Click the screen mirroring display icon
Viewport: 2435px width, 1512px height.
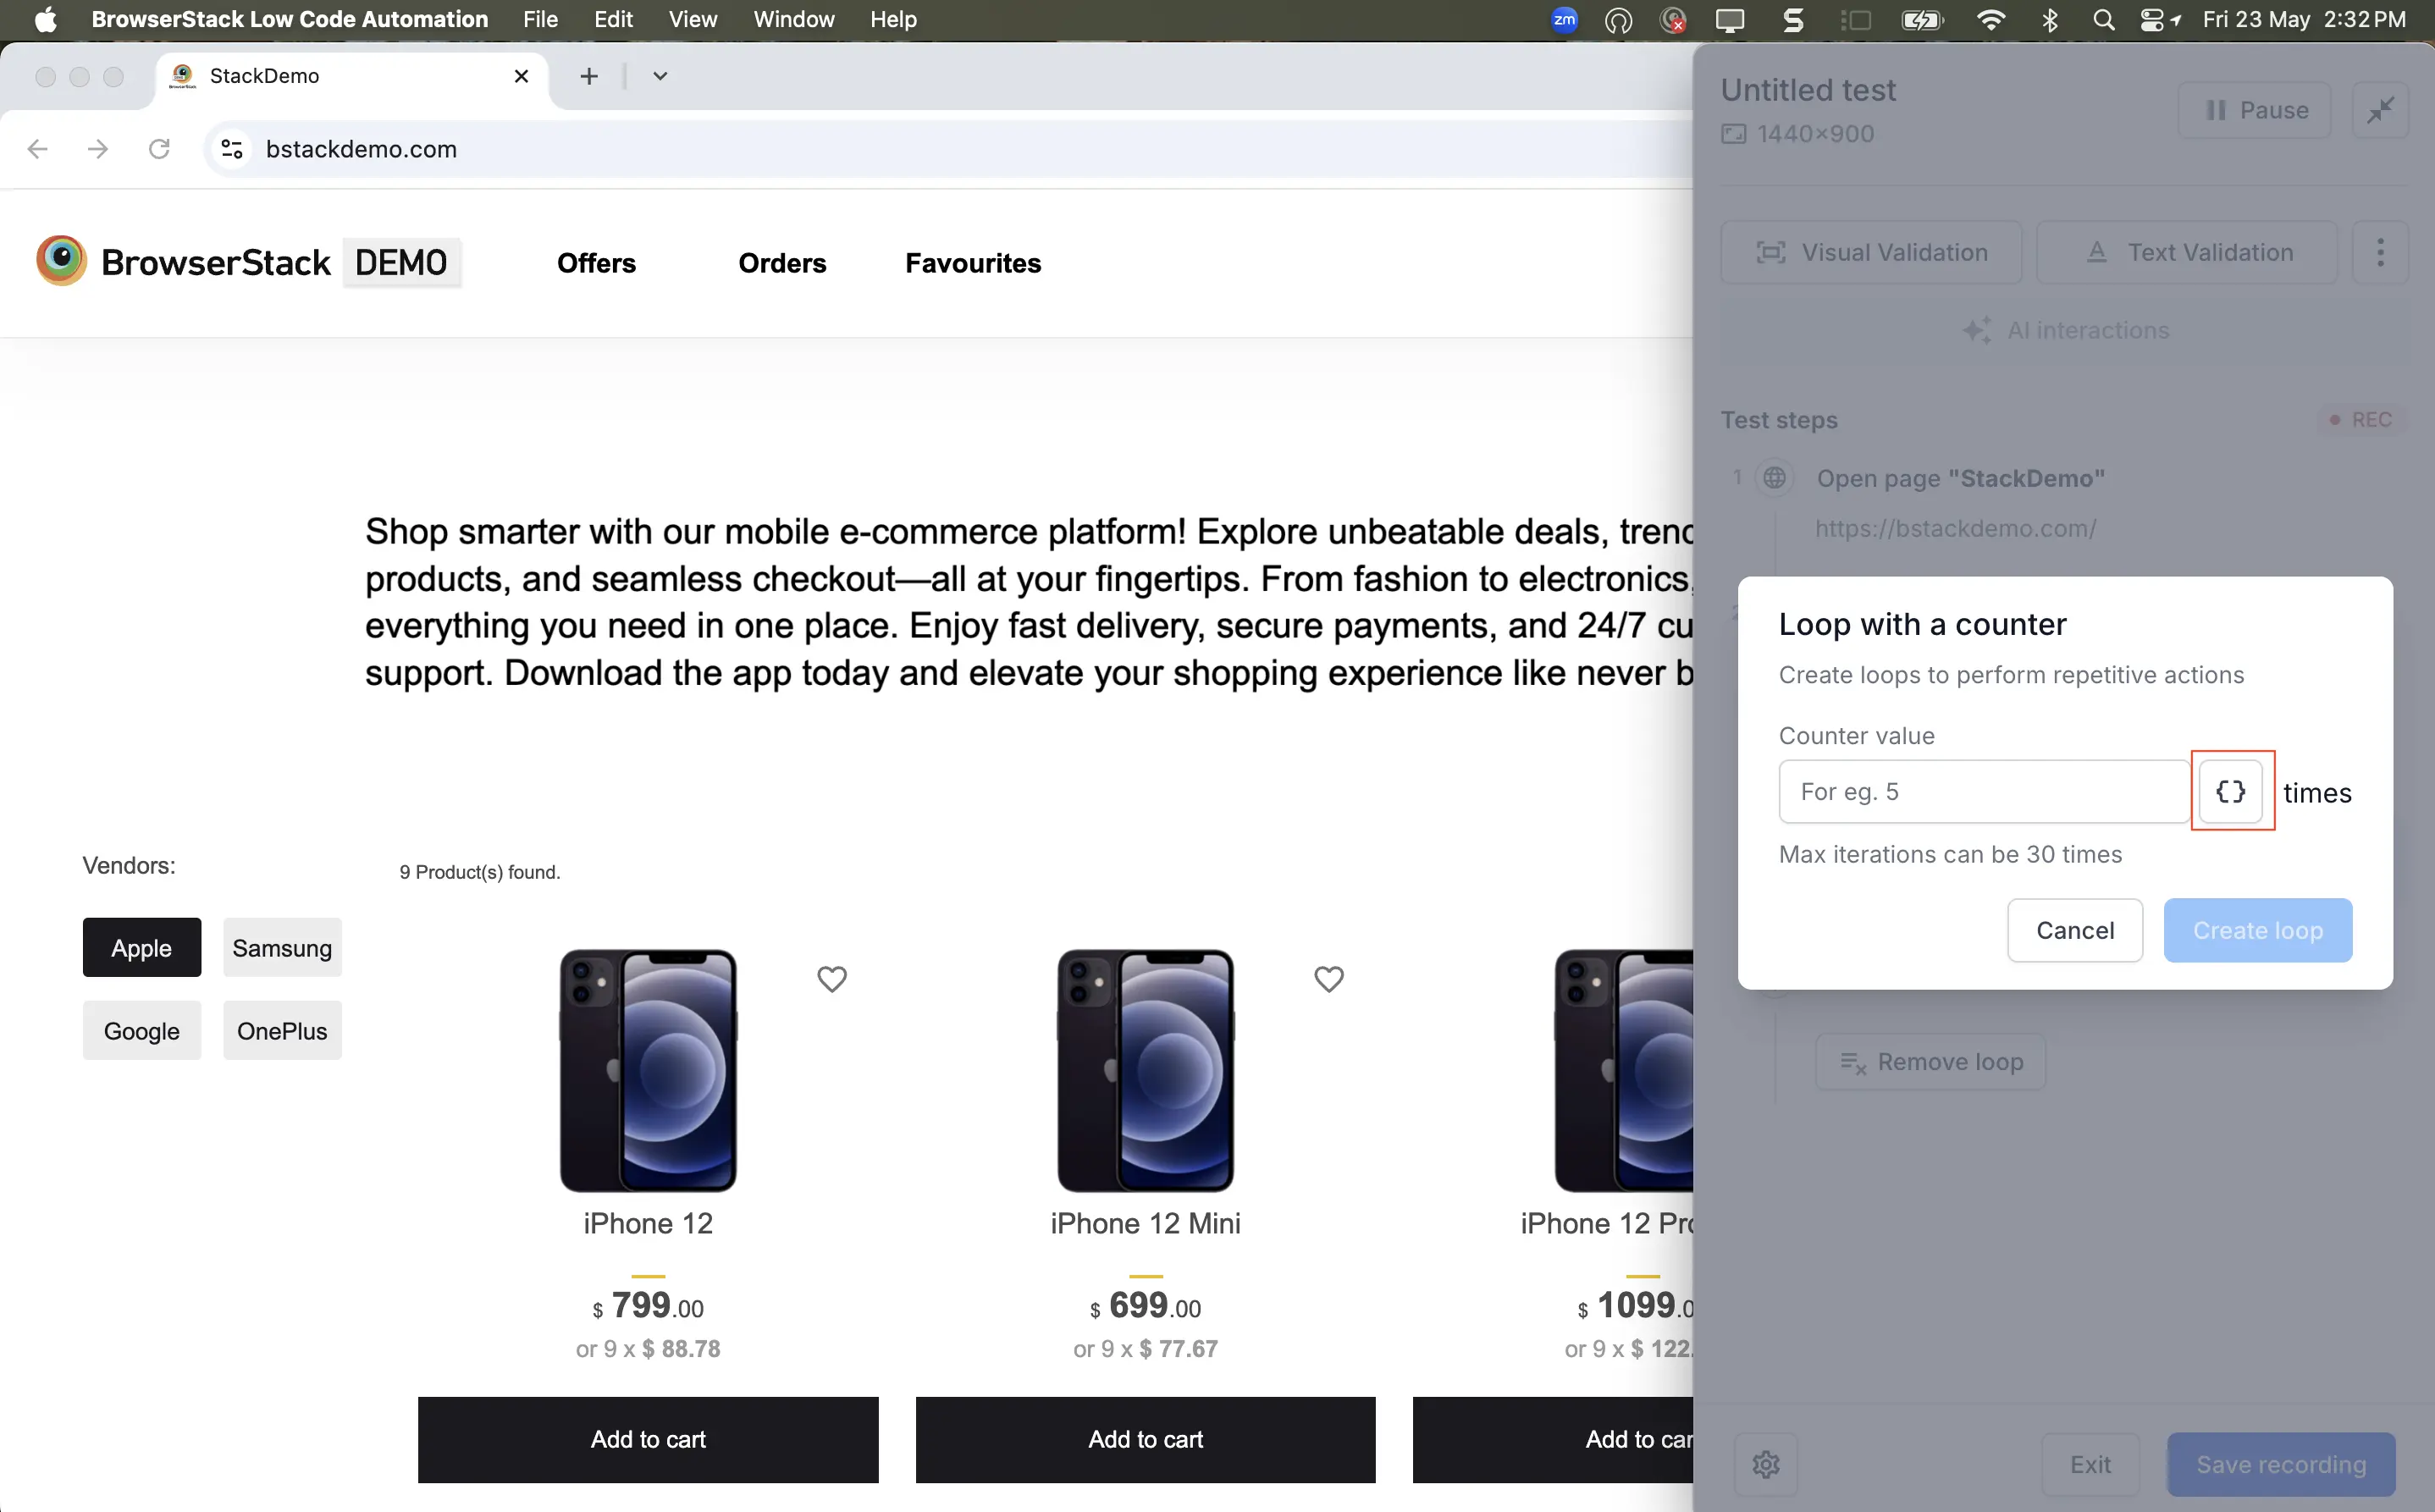pyautogui.click(x=1730, y=19)
